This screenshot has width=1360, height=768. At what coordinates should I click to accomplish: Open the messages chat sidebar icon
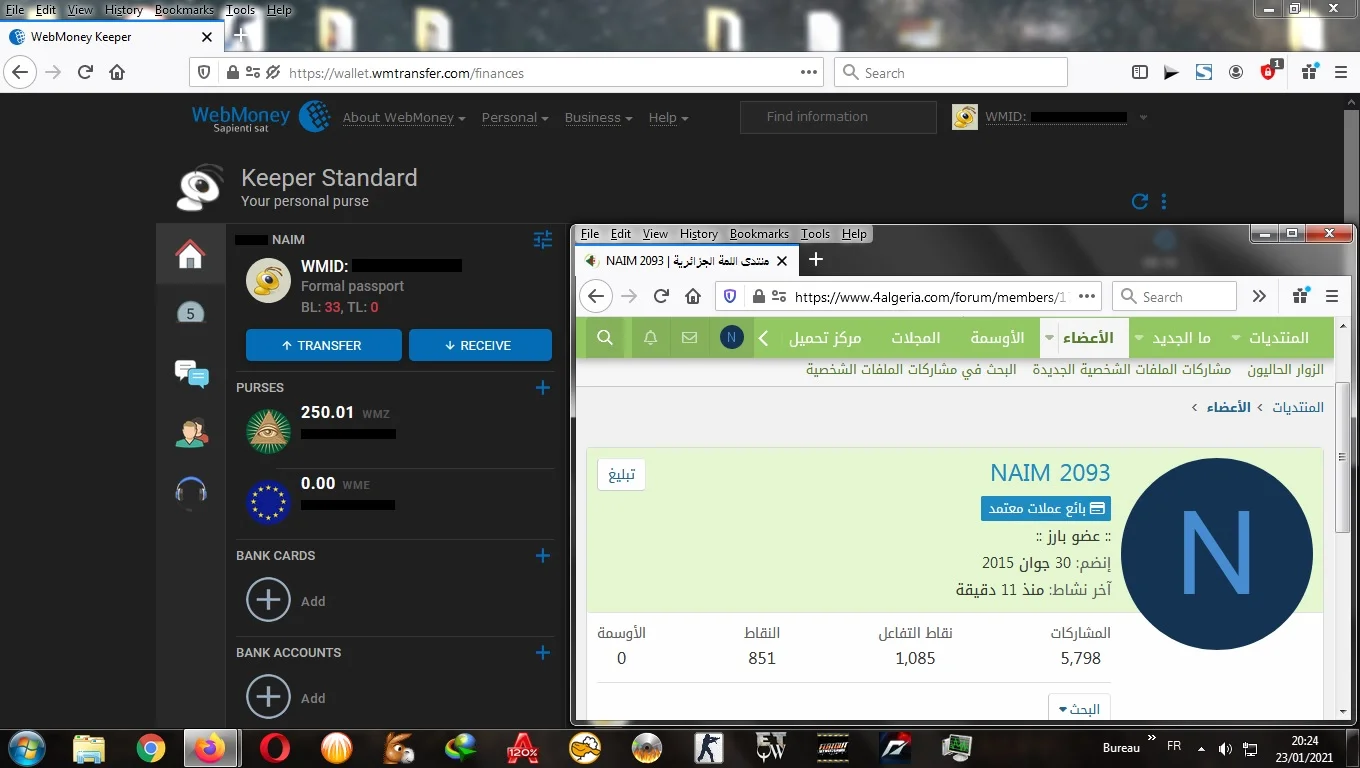[x=191, y=373]
